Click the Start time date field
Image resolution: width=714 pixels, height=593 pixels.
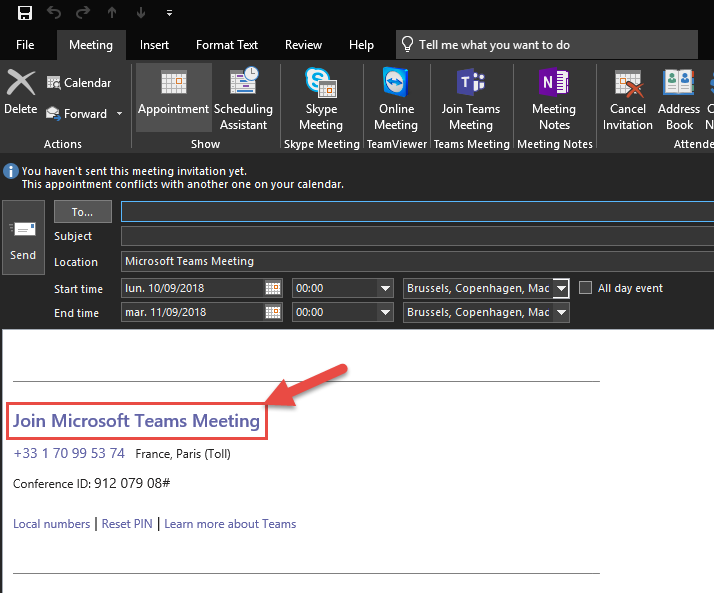tap(192, 288)
